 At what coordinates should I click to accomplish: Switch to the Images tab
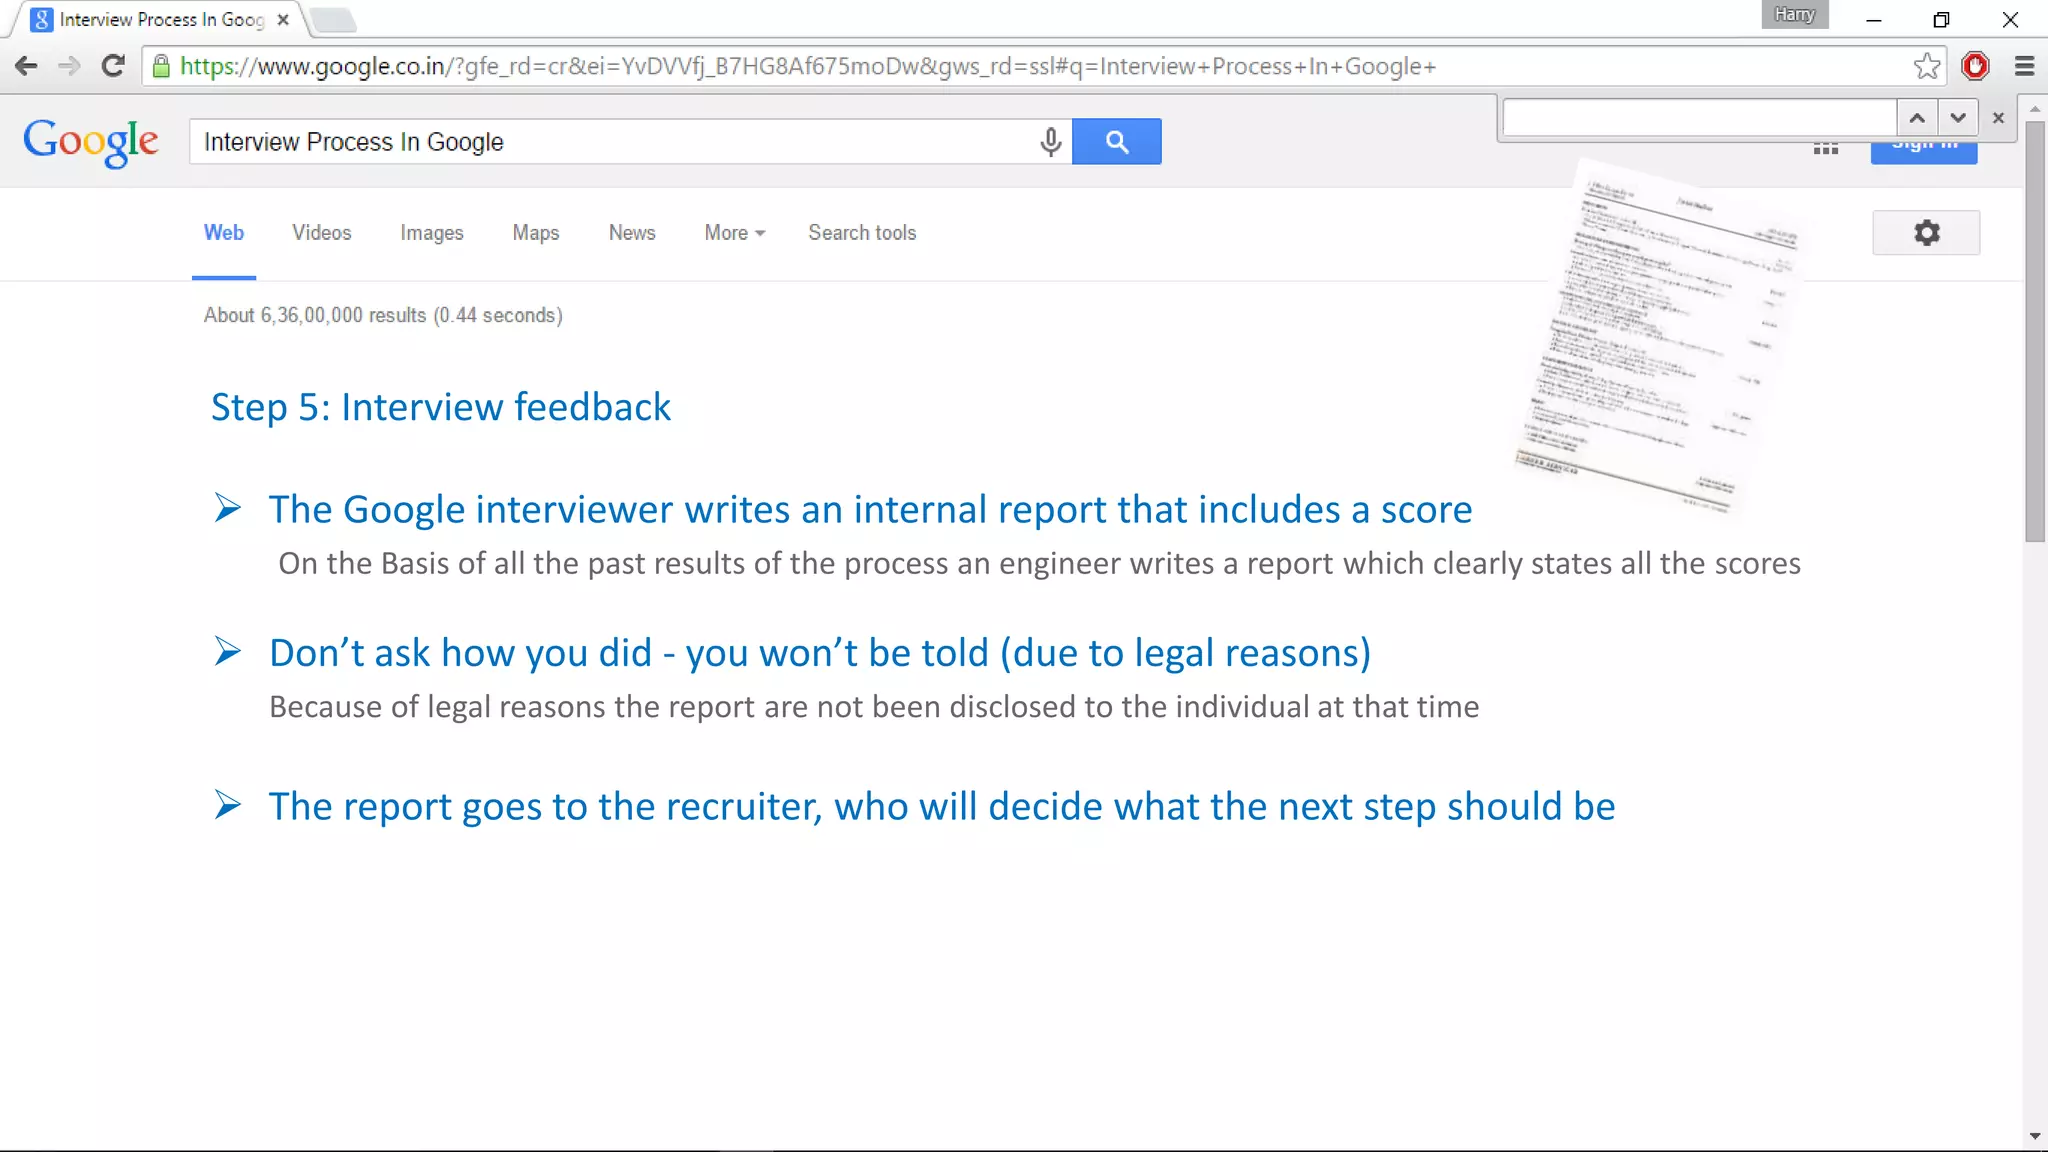pos(432,233)
